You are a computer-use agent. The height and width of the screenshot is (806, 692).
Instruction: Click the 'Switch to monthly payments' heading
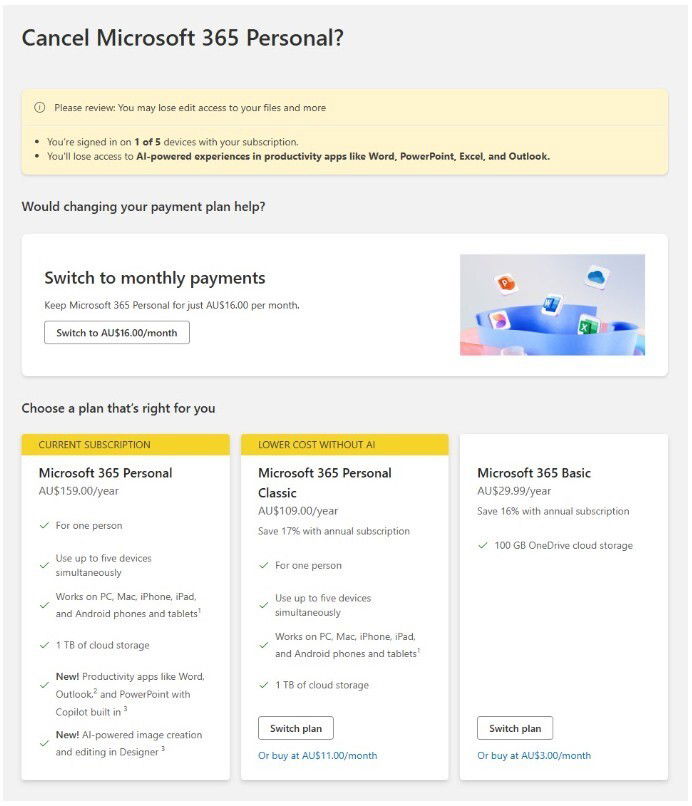[x=155, y=278]
